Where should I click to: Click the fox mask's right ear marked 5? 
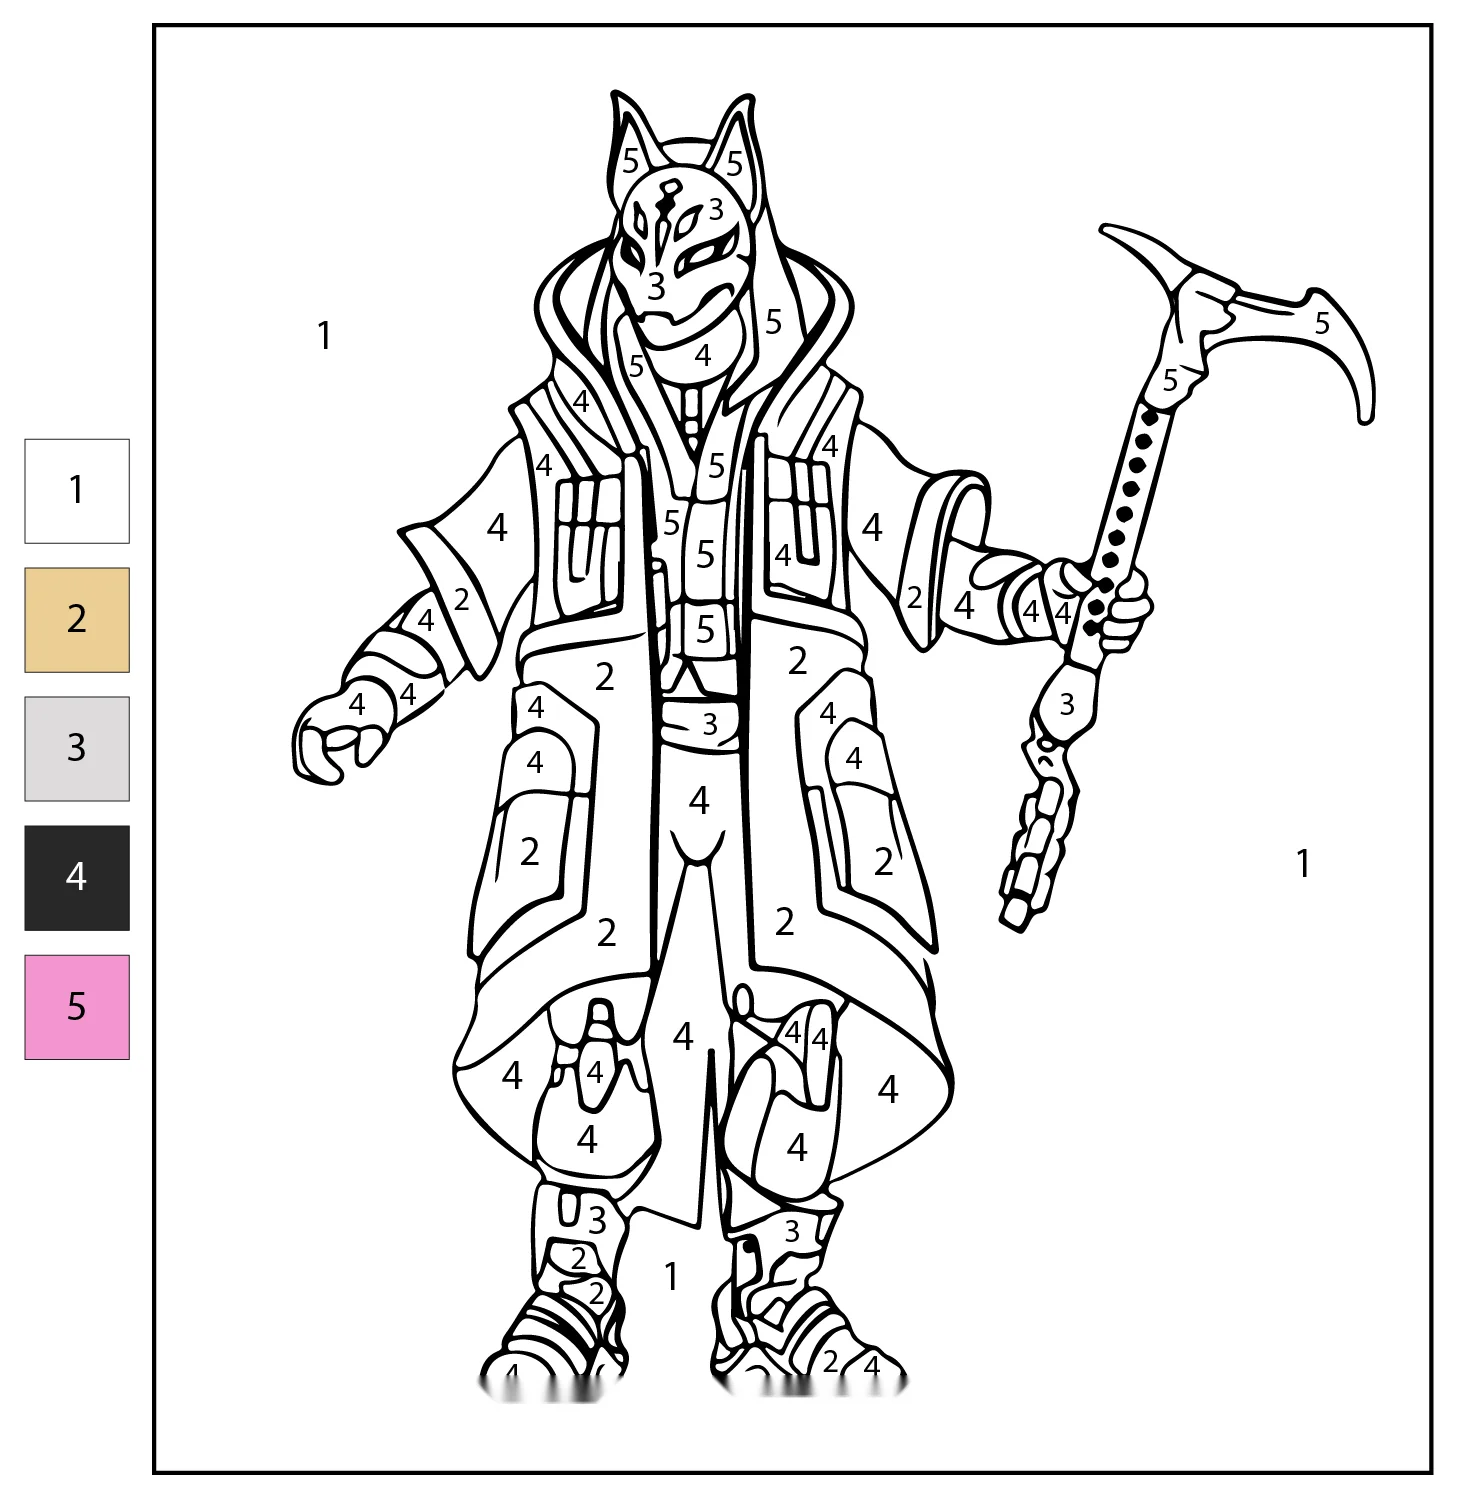735,163
